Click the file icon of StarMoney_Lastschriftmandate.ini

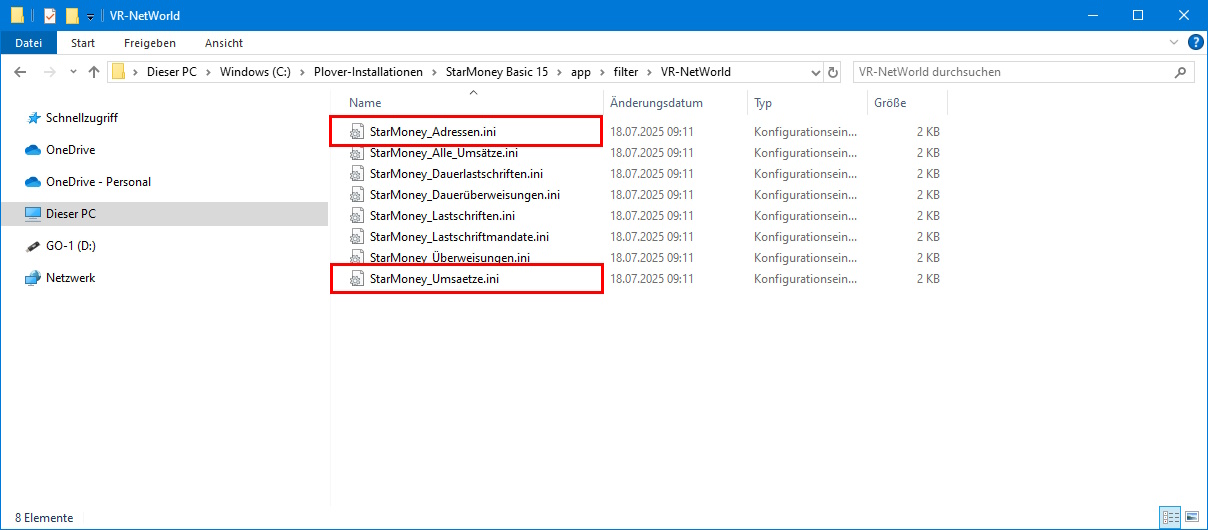coord(357,236)
